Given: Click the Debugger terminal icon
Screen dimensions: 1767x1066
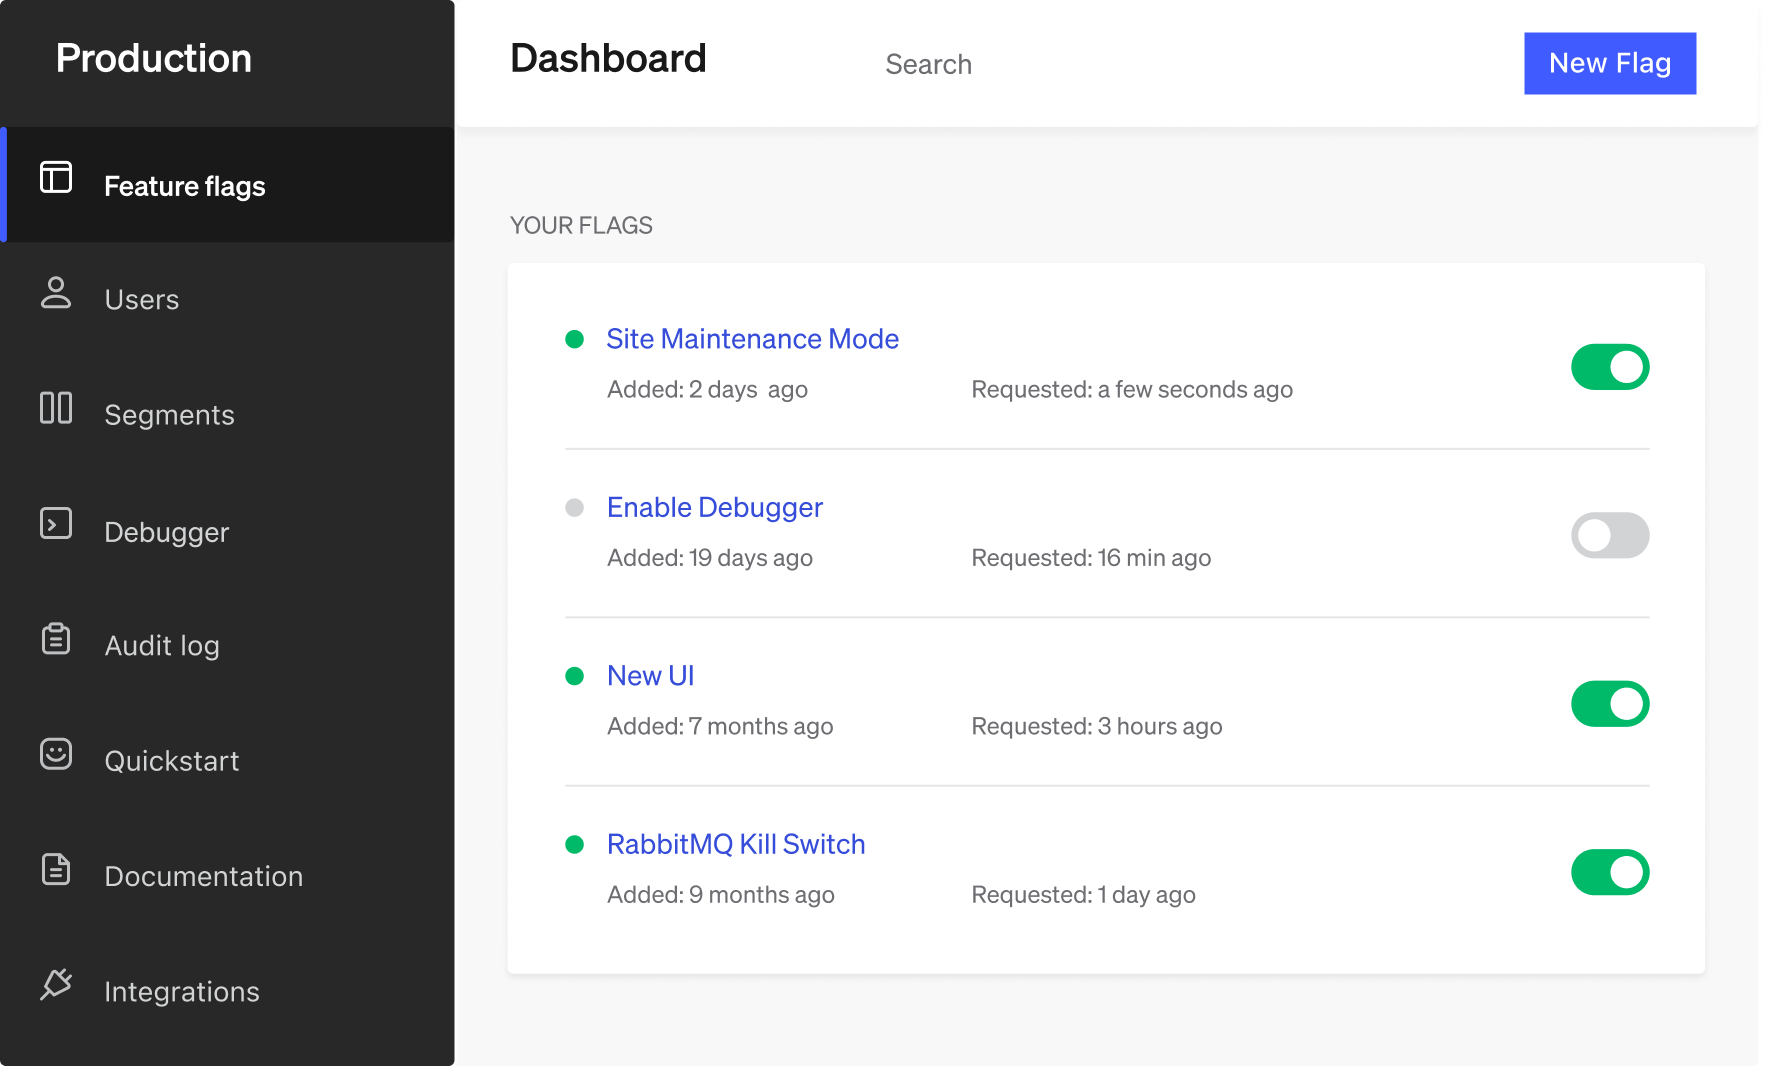Looking at the screenshot, I should pyautogui.click(x=56, y=523).
